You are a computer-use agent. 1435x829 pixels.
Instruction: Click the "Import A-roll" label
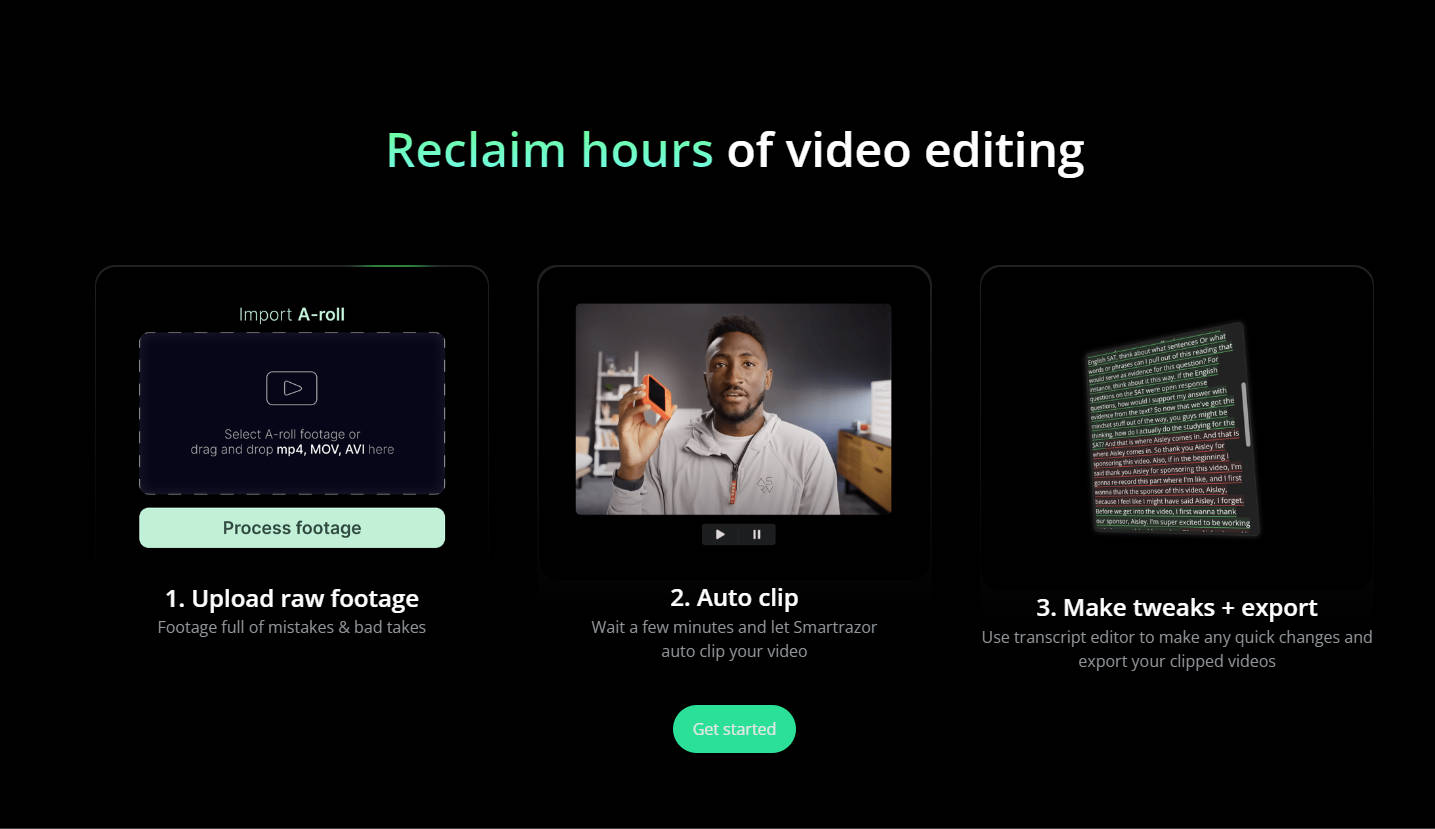pos(291,314)
